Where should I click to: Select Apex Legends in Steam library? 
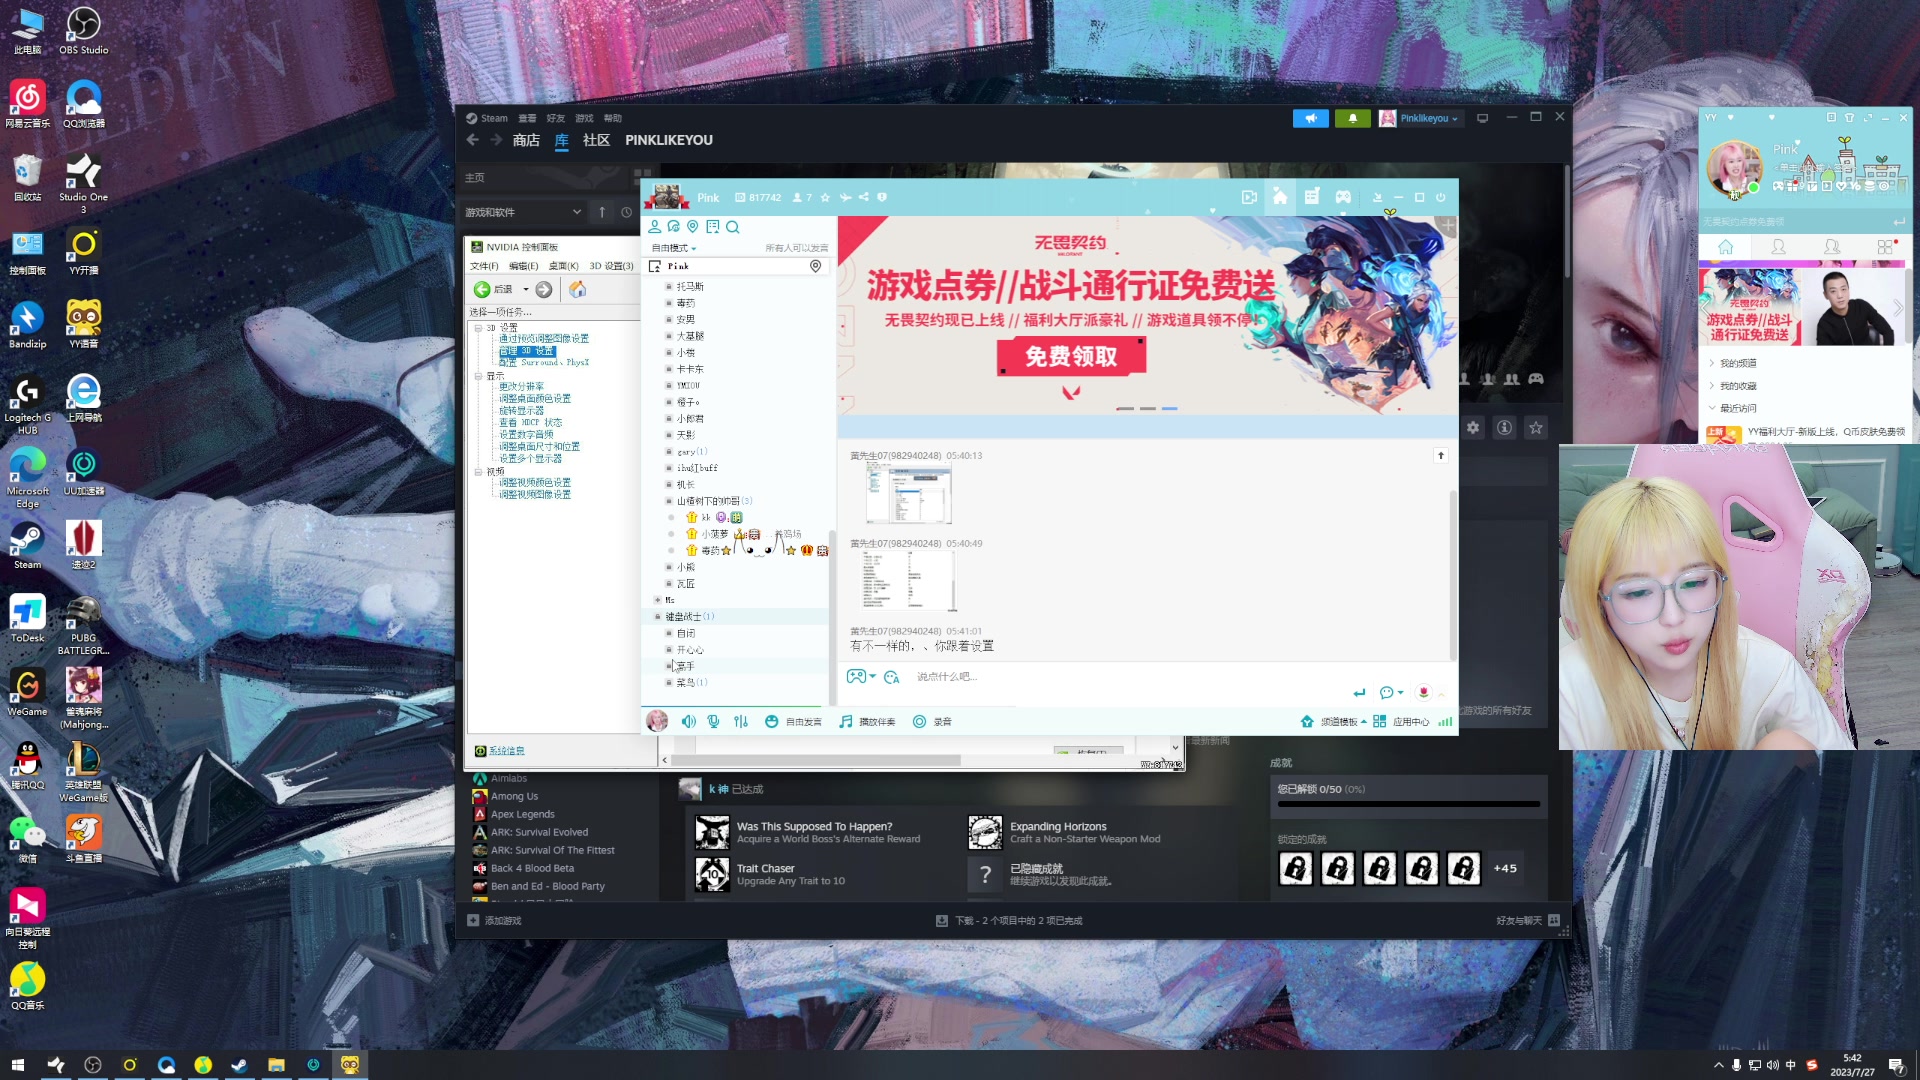pos(522,815)
